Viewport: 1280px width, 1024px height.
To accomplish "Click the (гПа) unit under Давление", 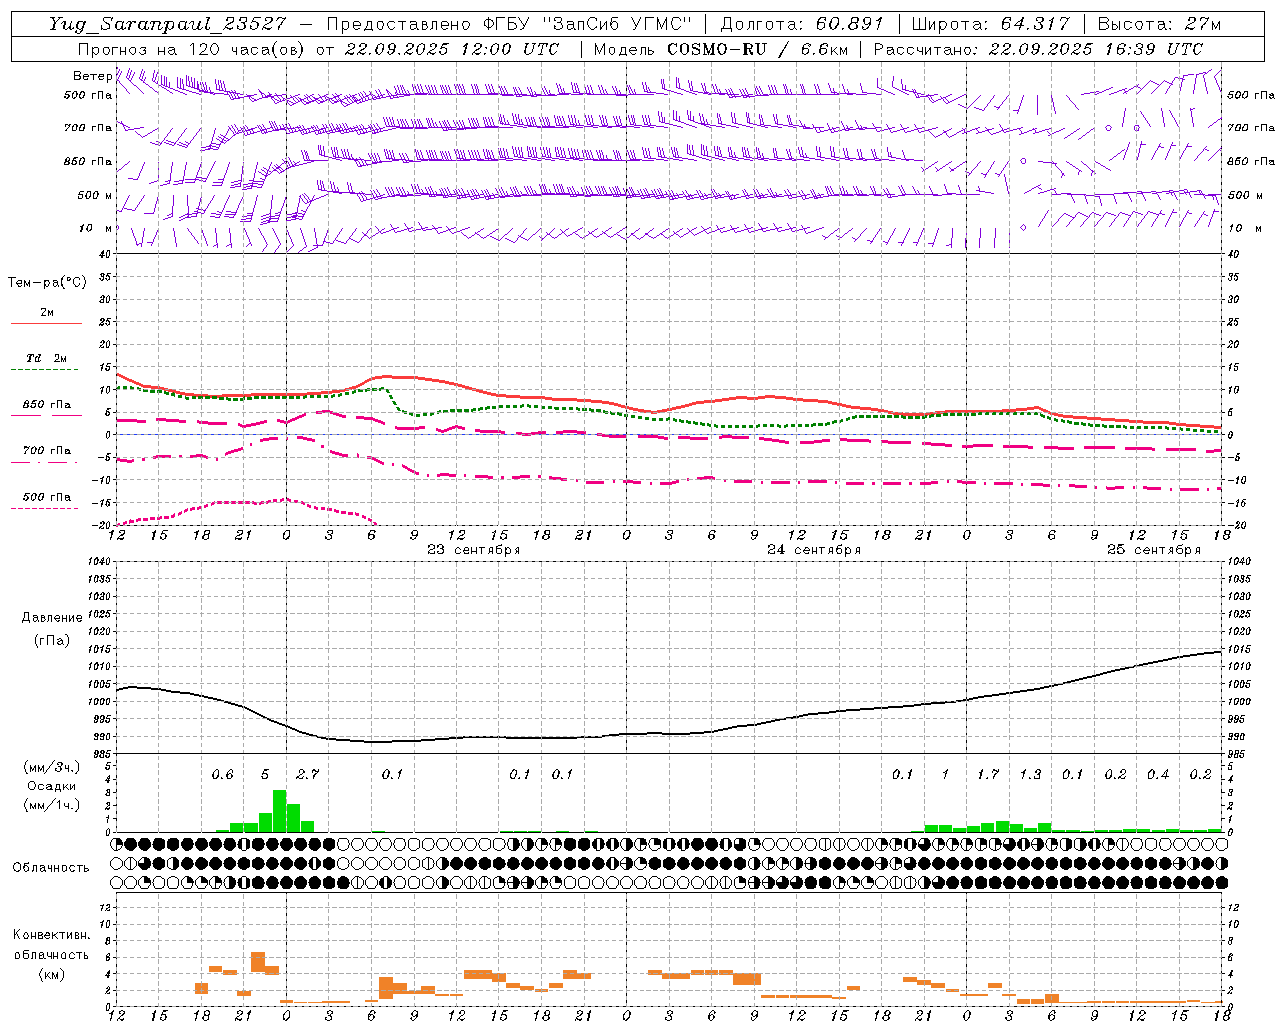I will pos(52,640).
